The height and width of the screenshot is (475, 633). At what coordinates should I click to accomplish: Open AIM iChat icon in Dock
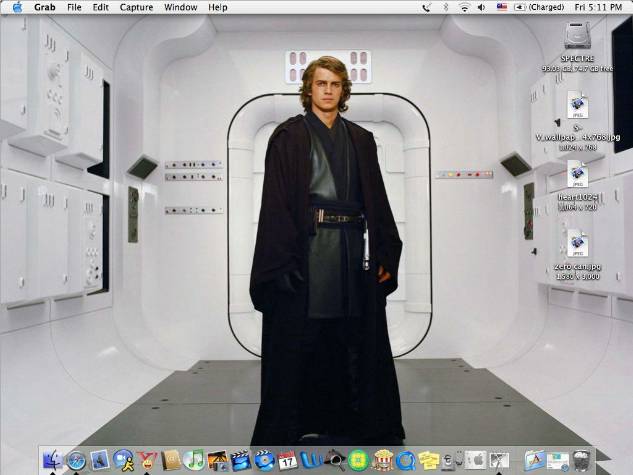click(123, 460)
